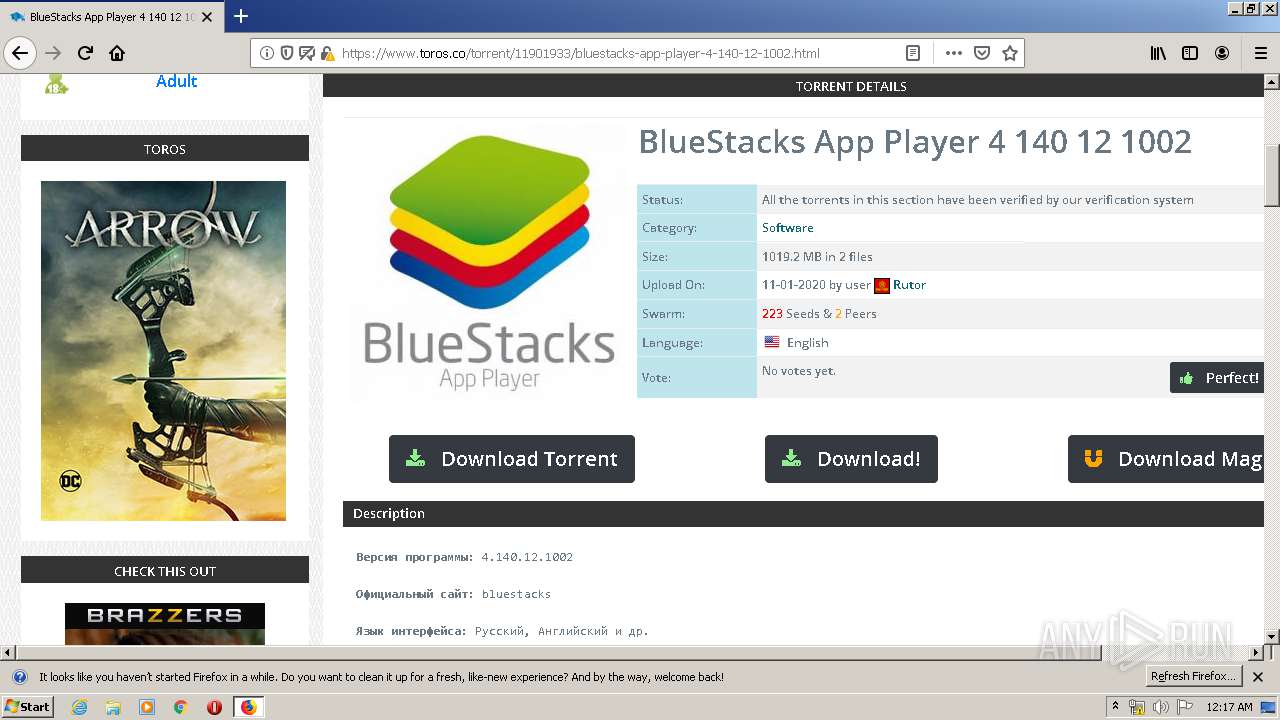Launch Internet Explorer from taskbar

[x=79, y=707]
